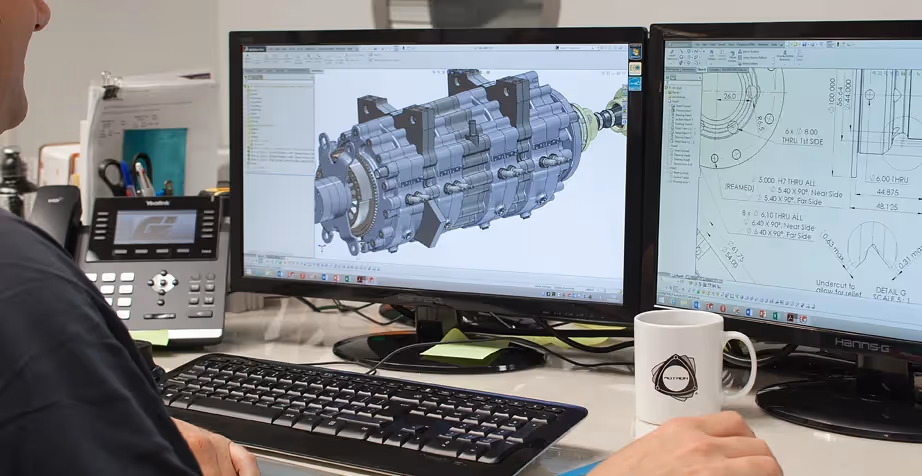Screen dimensions: 922x476
Task: Select the 'R6.5' radius dimension
Action: (x=760, y=123)
